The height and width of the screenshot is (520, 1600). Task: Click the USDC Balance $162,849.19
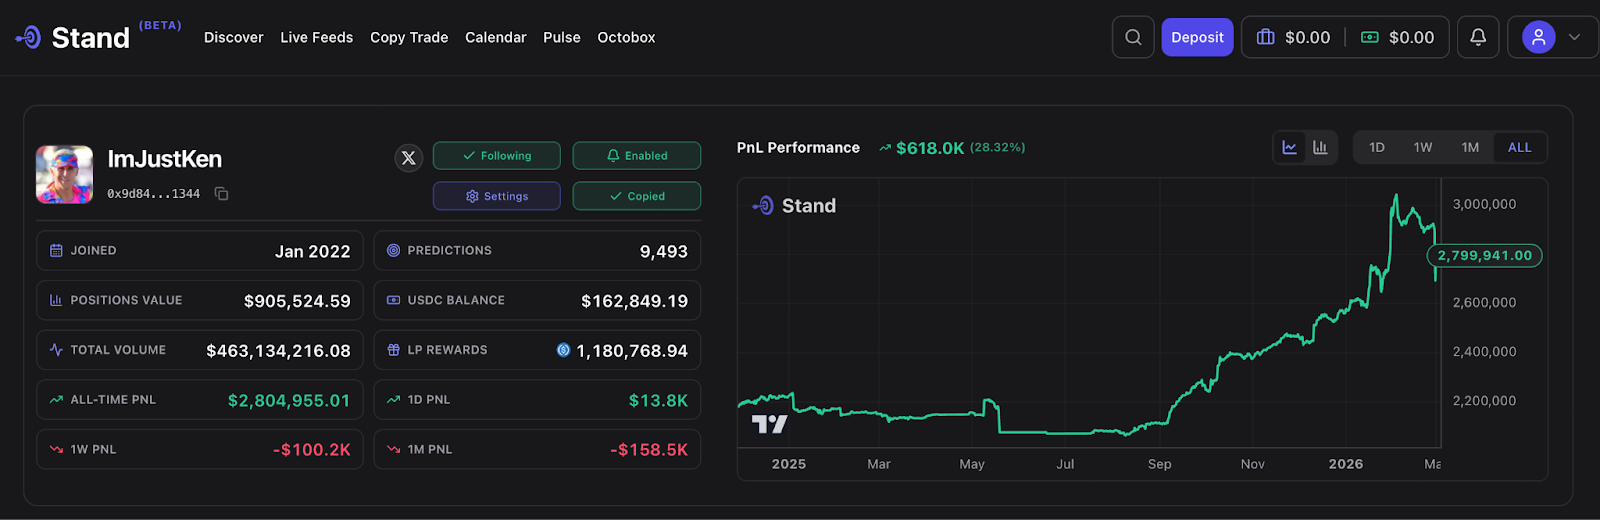[634, 301]
